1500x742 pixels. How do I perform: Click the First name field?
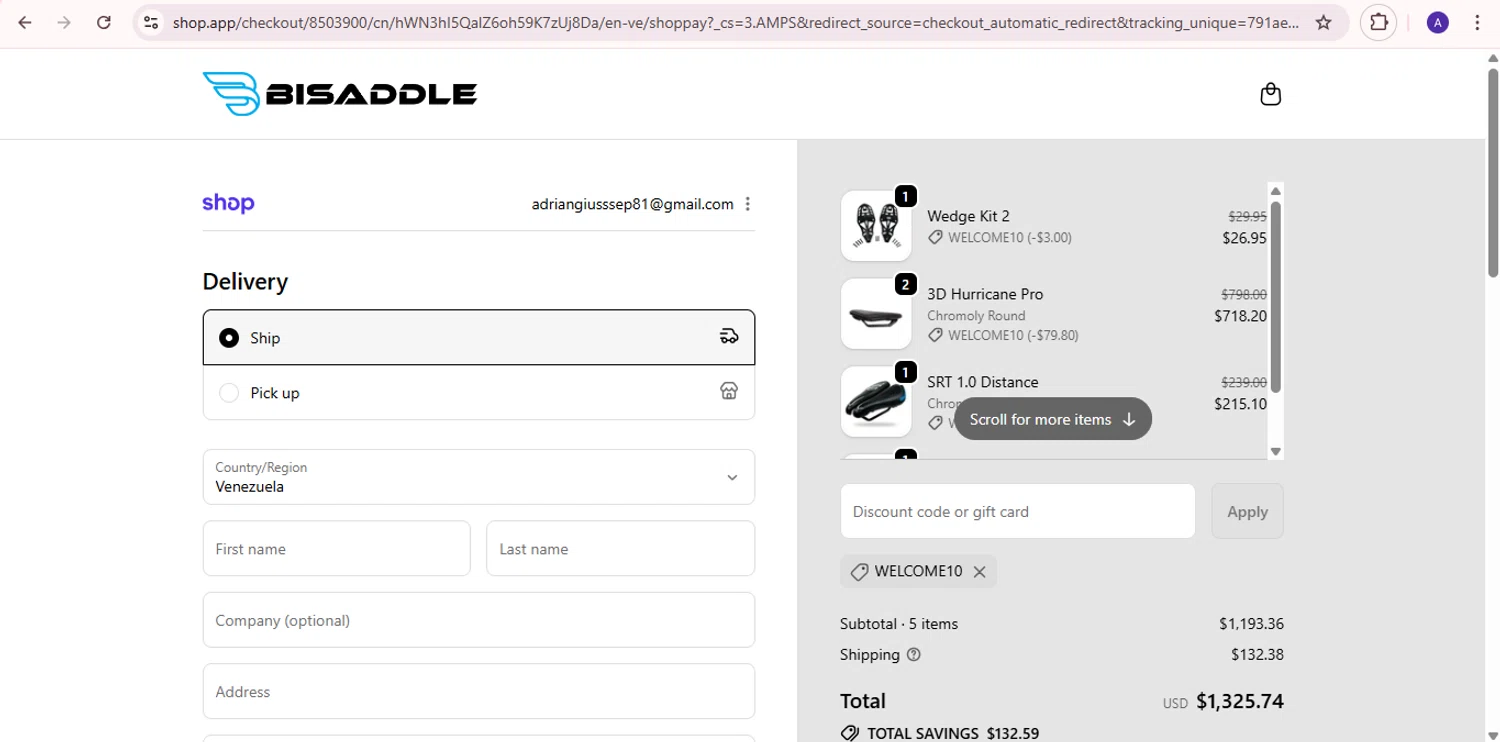336,548
